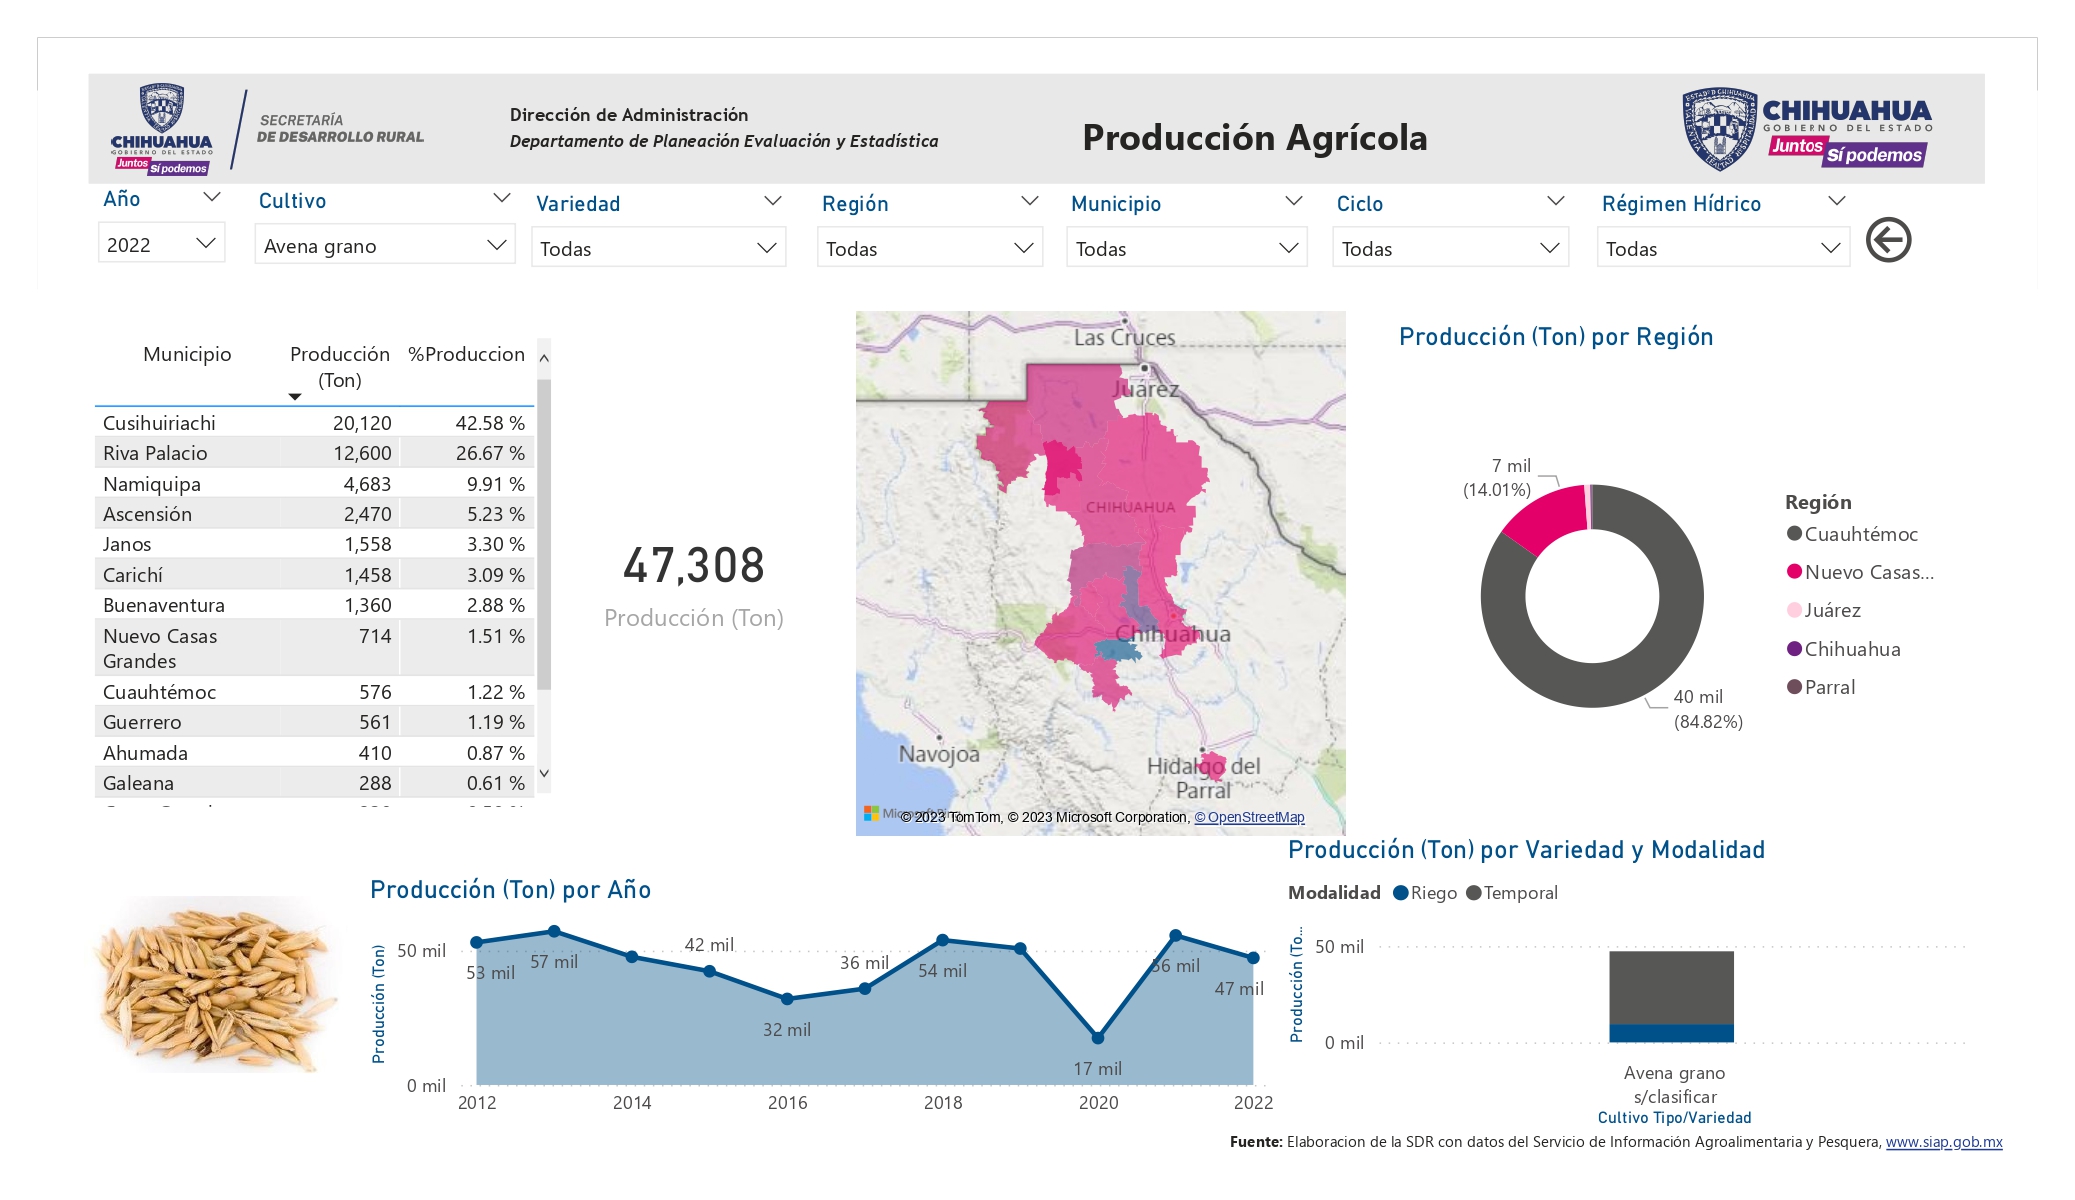Select the Cusihuiriachi table row

(x=315, y=423)
